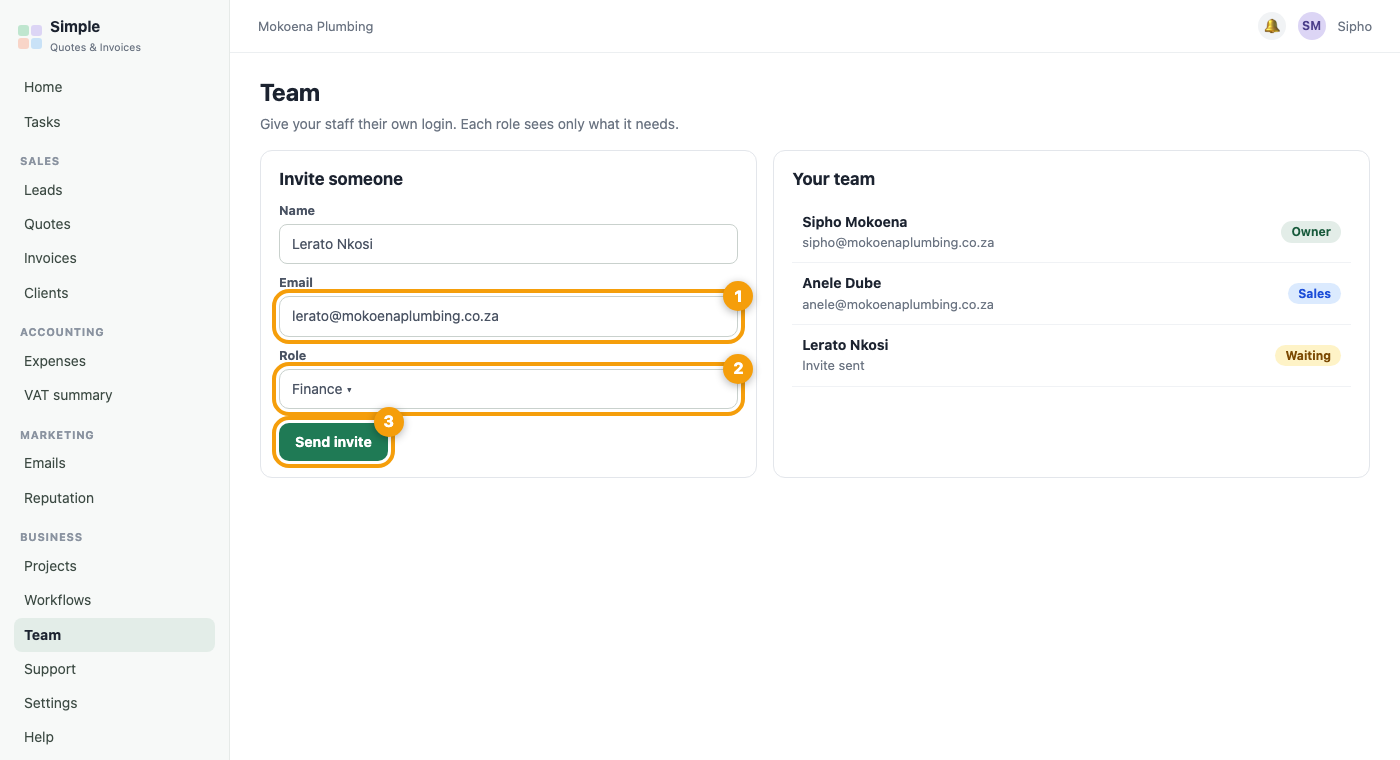The width and height of the screenshot is (1400, 760).
Task: Click the Sipho username in the header
Action: [1355, 26]
